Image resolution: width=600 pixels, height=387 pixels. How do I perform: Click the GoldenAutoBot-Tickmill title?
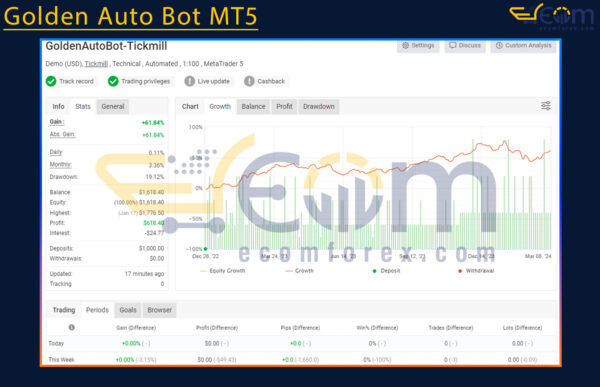click(106, 46)
